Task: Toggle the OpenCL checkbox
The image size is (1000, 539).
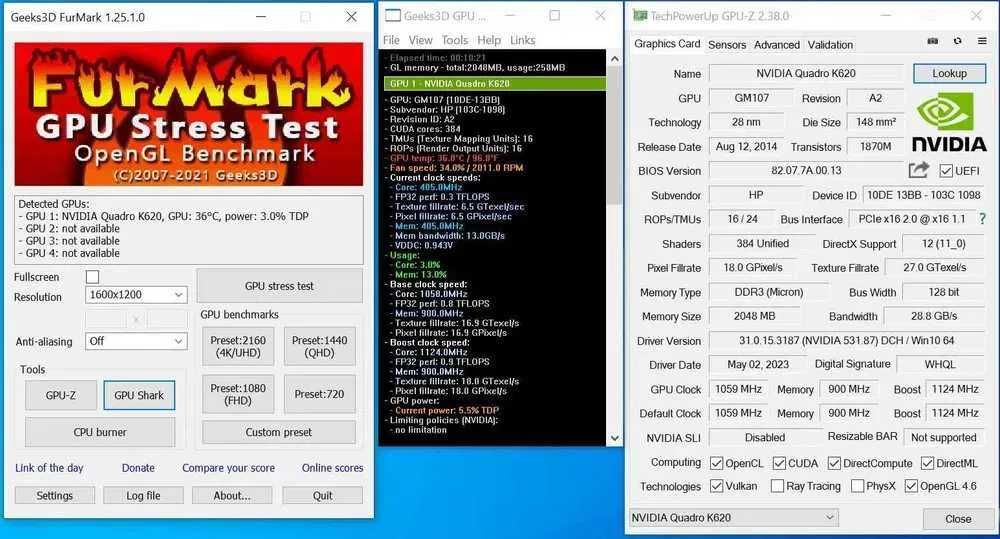Action: (716, 463)
